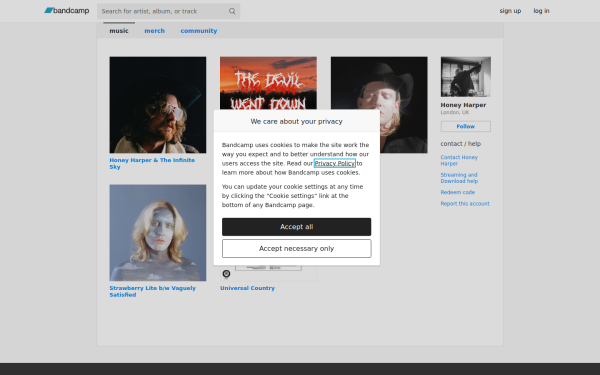Open Honey Harper & The Infinite Sky title link
The width and height of the screenshot is (600, 375).
(152, 163)
